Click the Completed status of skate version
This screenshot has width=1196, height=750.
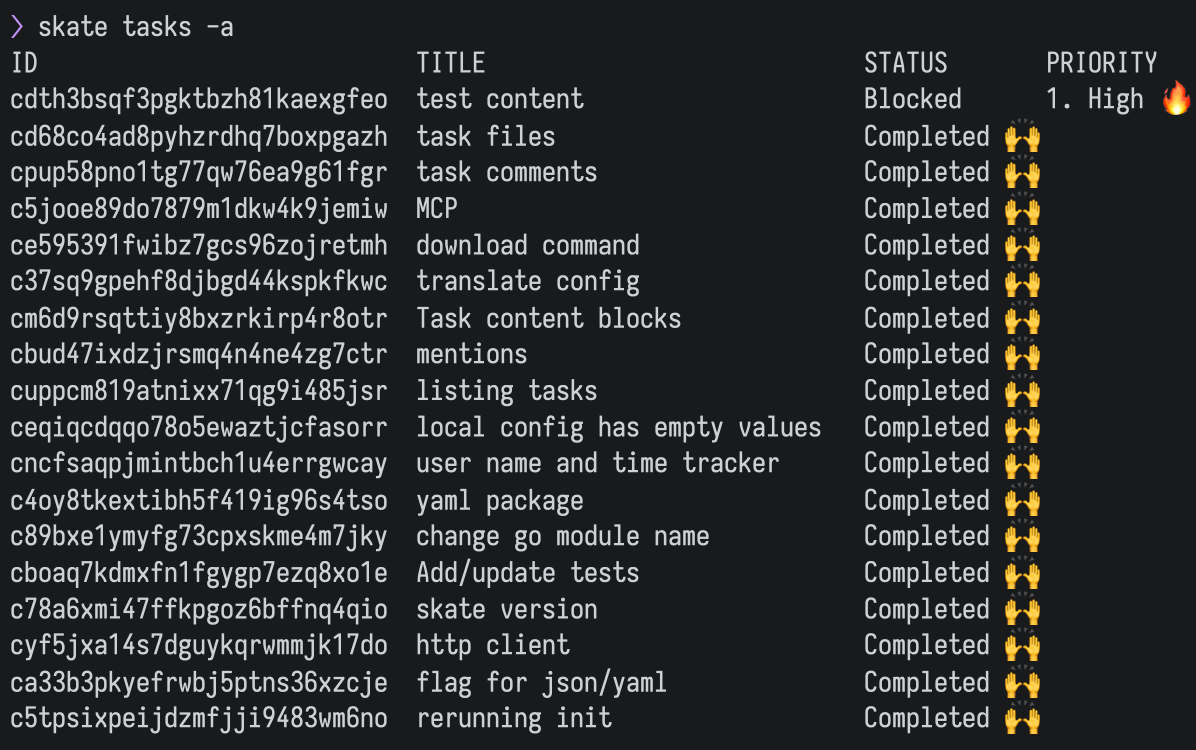pos(926,609)
